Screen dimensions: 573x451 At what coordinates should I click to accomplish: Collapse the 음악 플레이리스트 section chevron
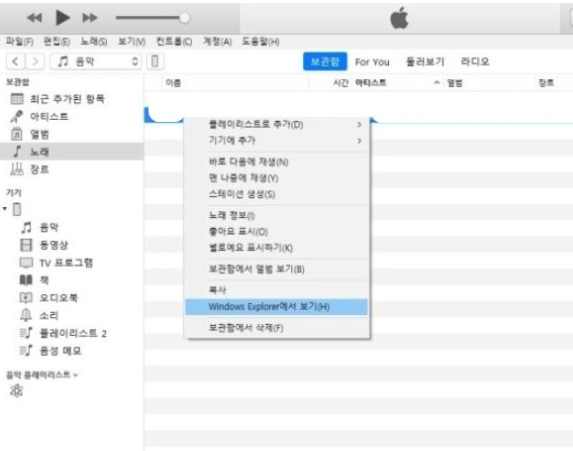pos(75,375)
